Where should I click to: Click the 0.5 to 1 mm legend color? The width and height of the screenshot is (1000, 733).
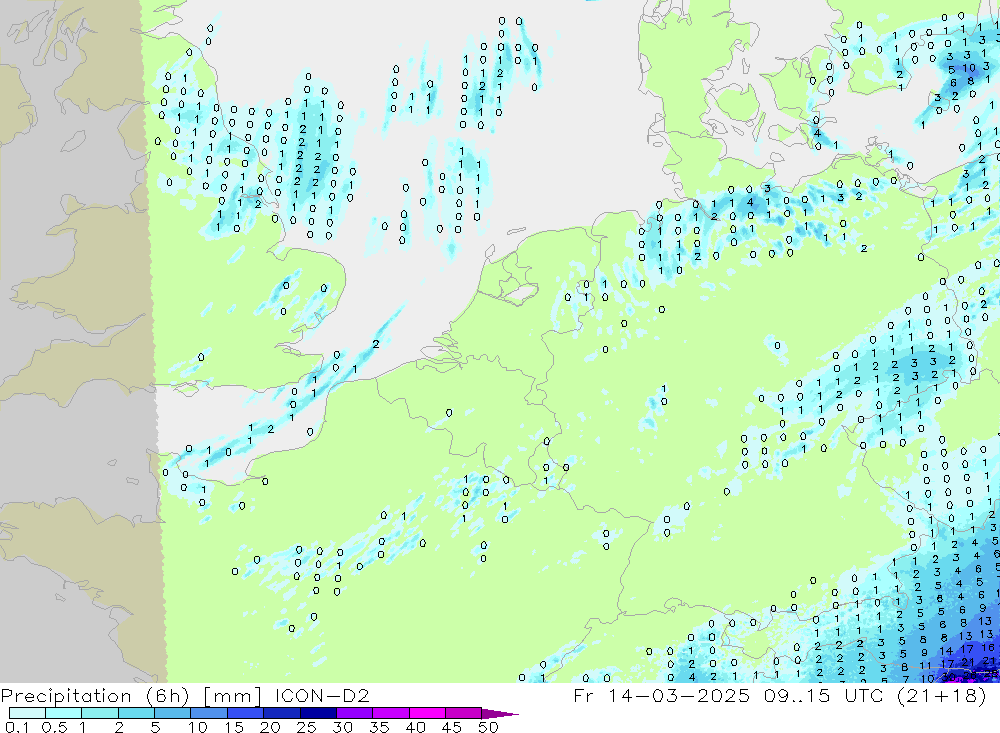63,713
